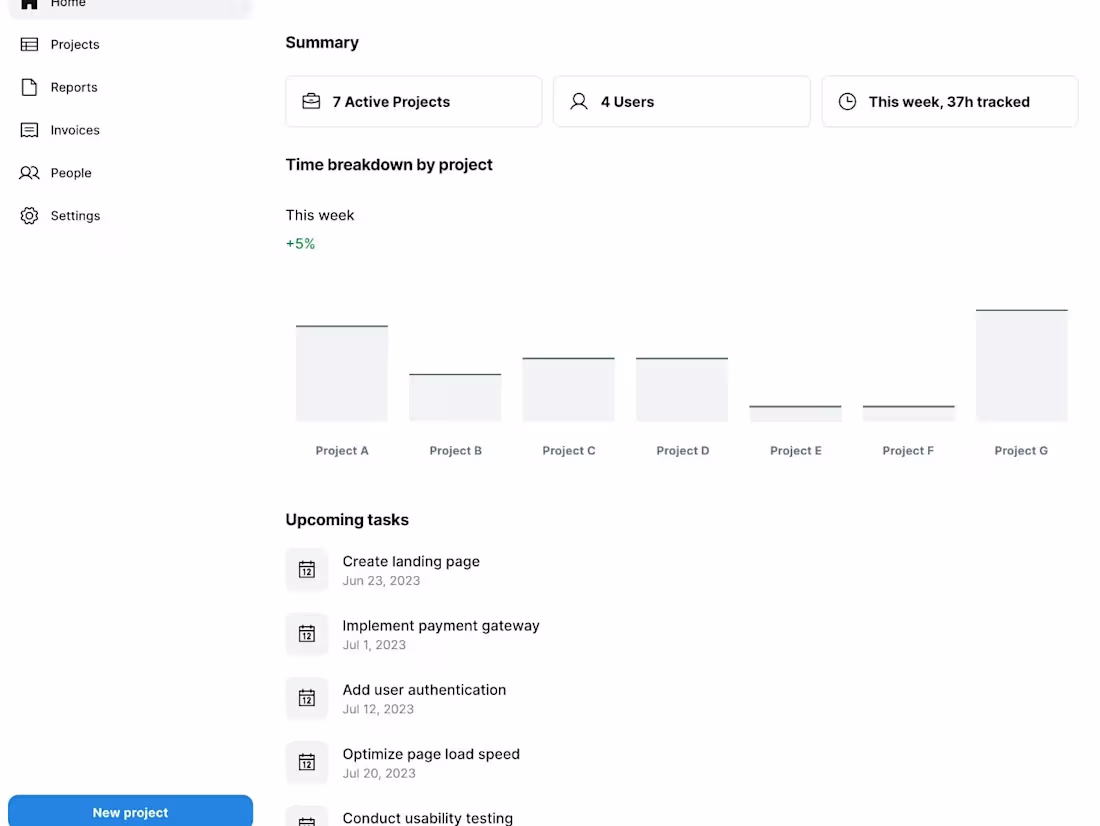Select the People icon in the sidebar

(29, 172)
